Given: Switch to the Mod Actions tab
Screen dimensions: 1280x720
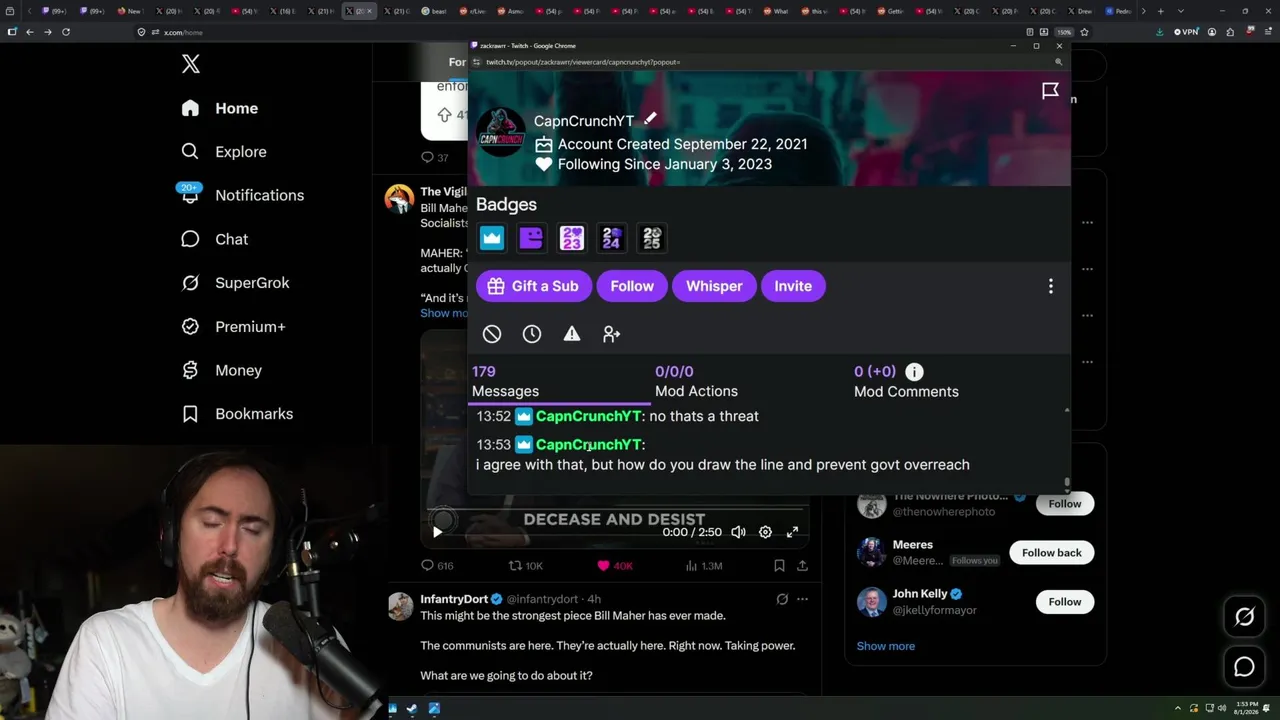Looking at the screenshot, I should 696,381.
